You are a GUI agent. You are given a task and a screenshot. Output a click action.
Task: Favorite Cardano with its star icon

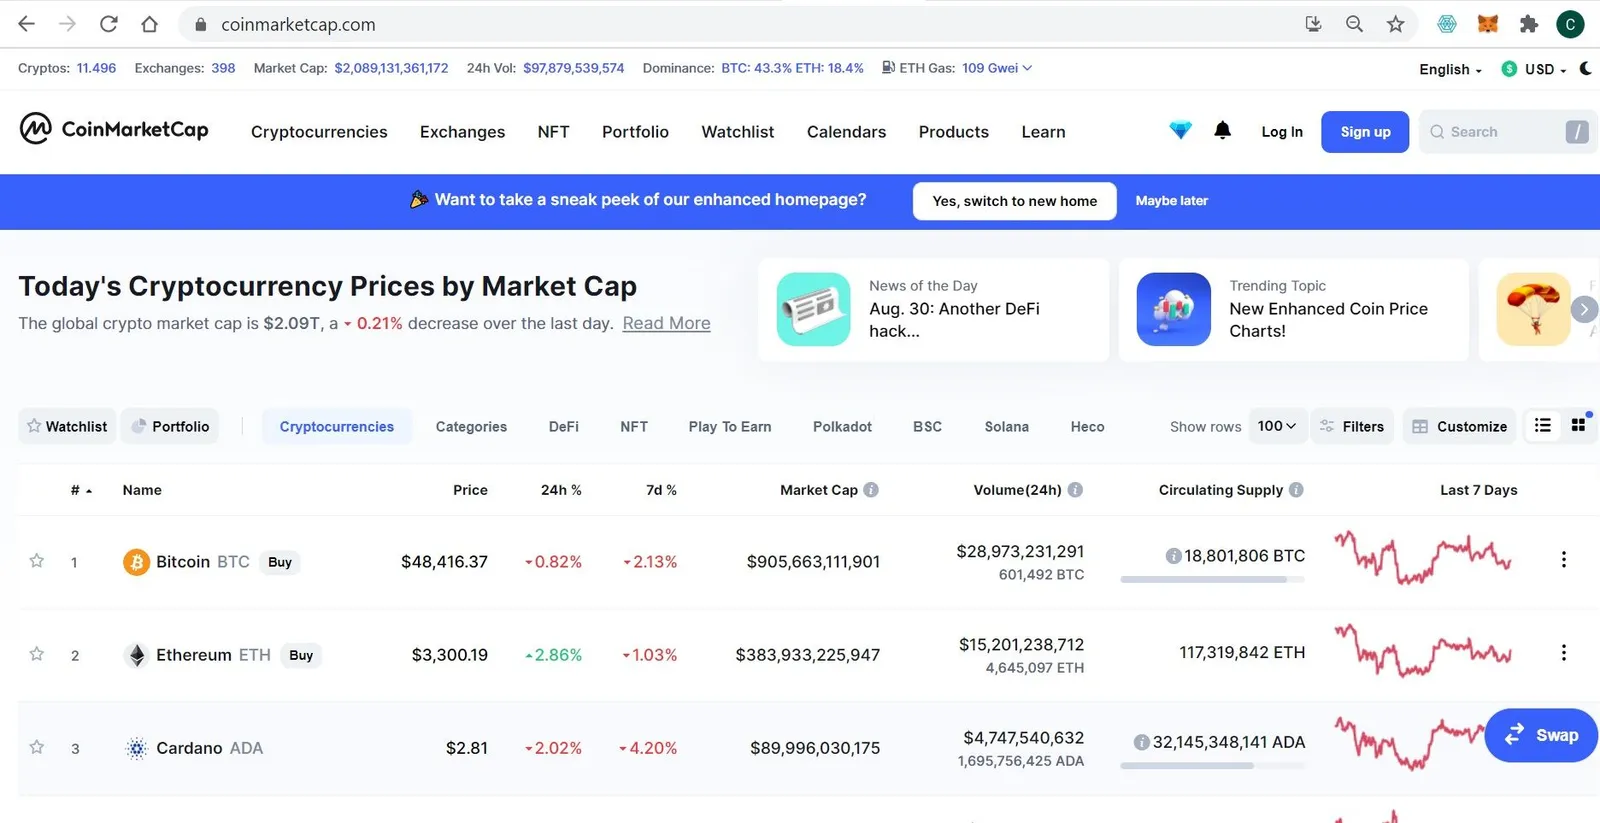click(x=37, y=747)
